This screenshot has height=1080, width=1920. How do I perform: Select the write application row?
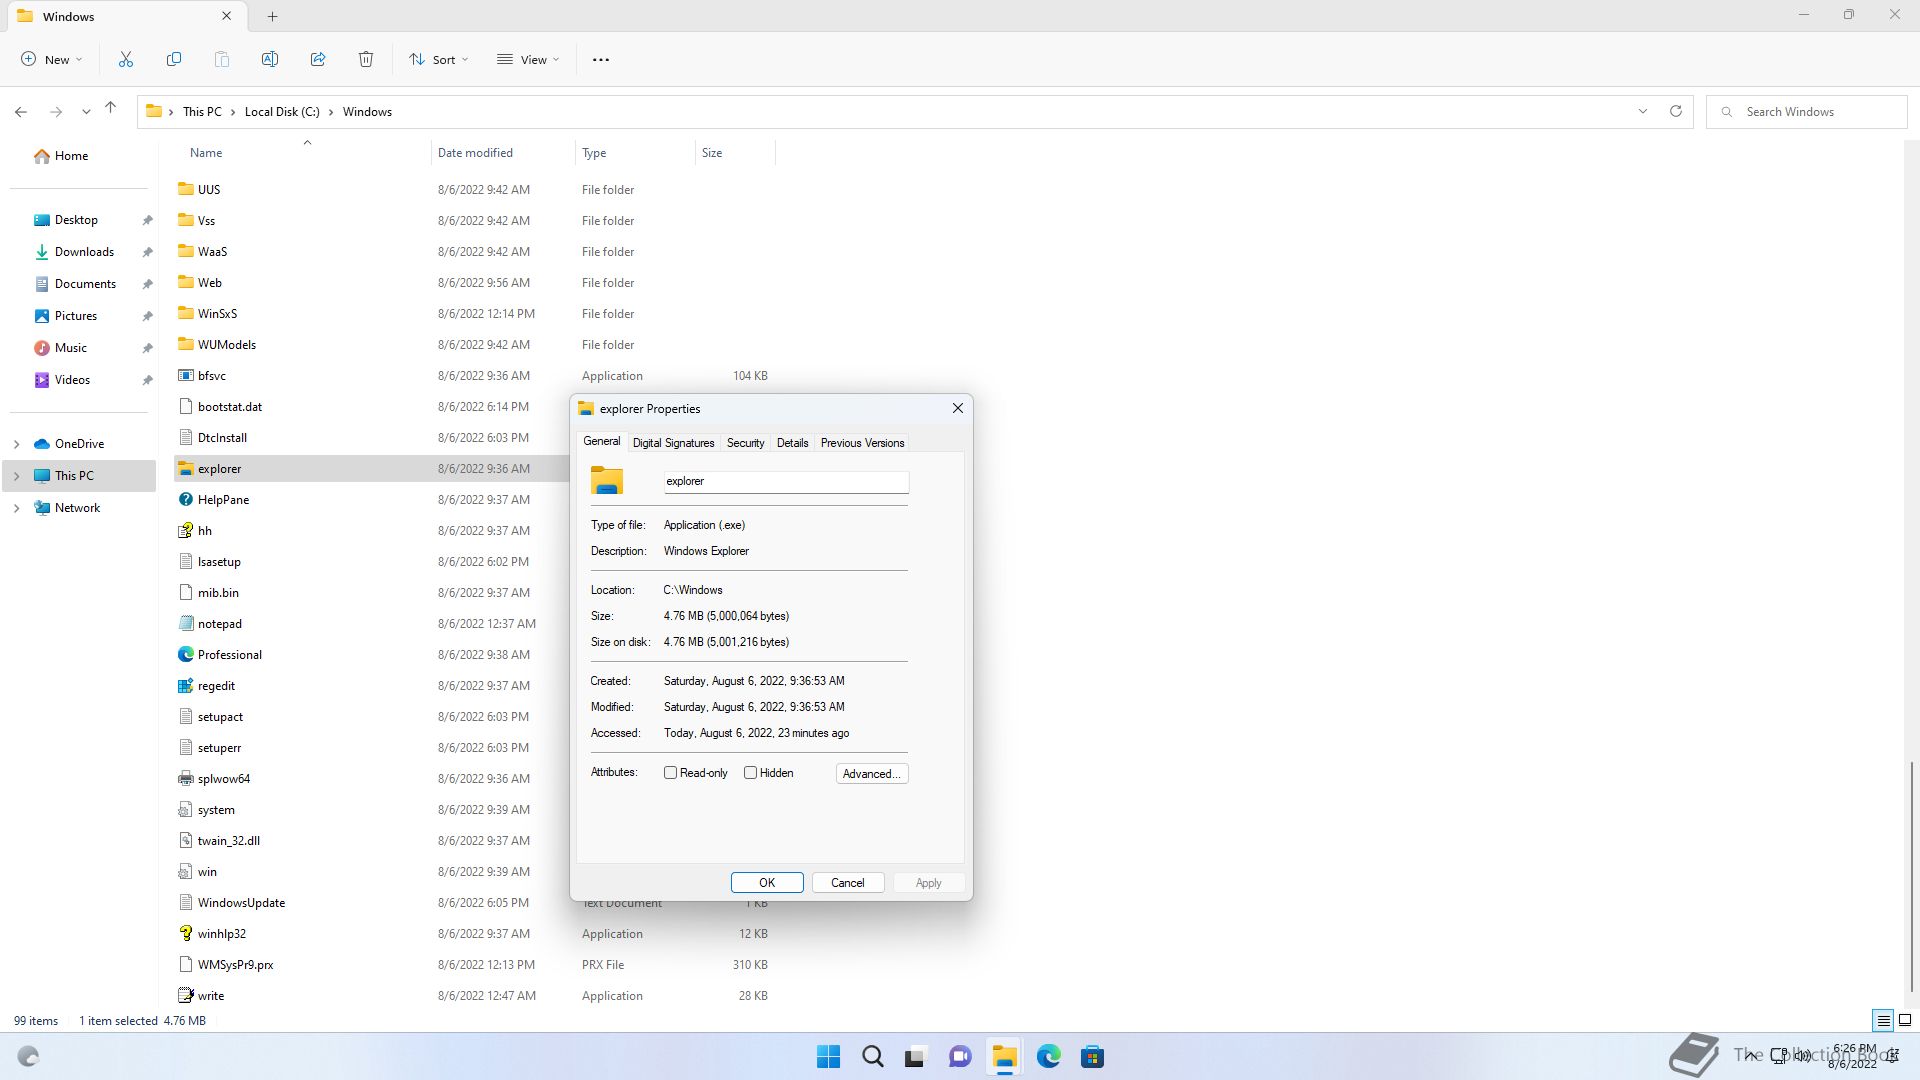[475, 996]
